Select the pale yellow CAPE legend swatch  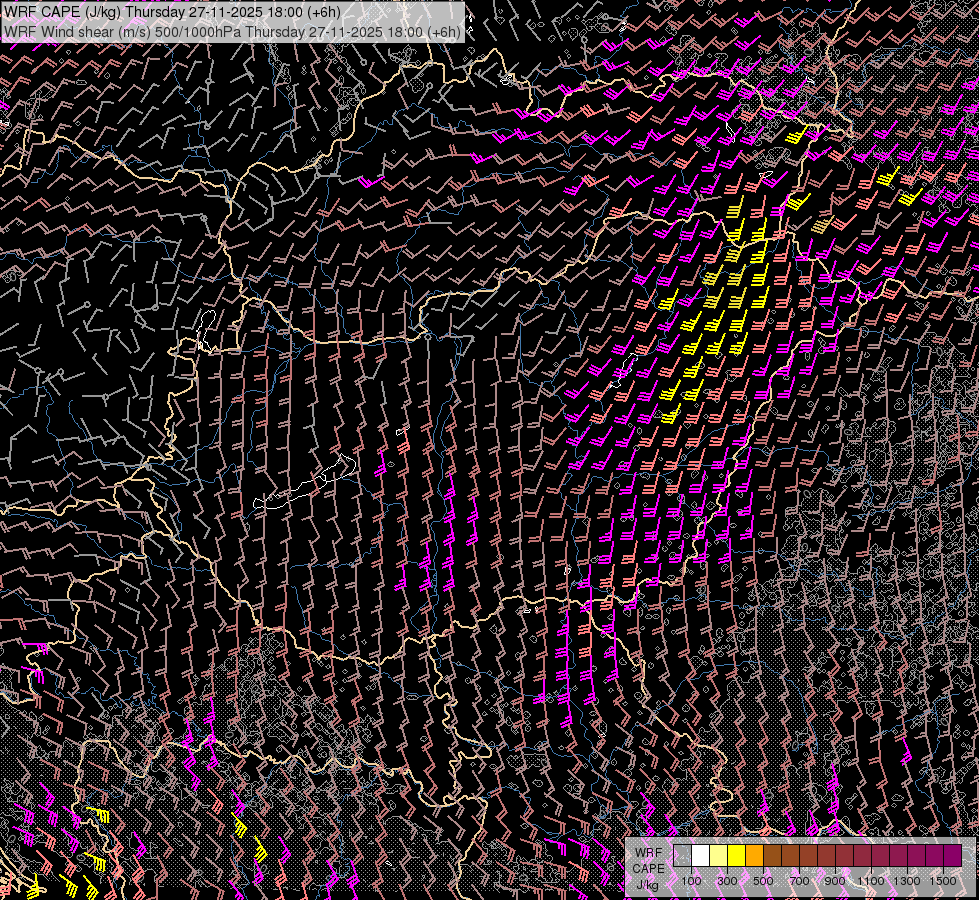coord(718,856)
